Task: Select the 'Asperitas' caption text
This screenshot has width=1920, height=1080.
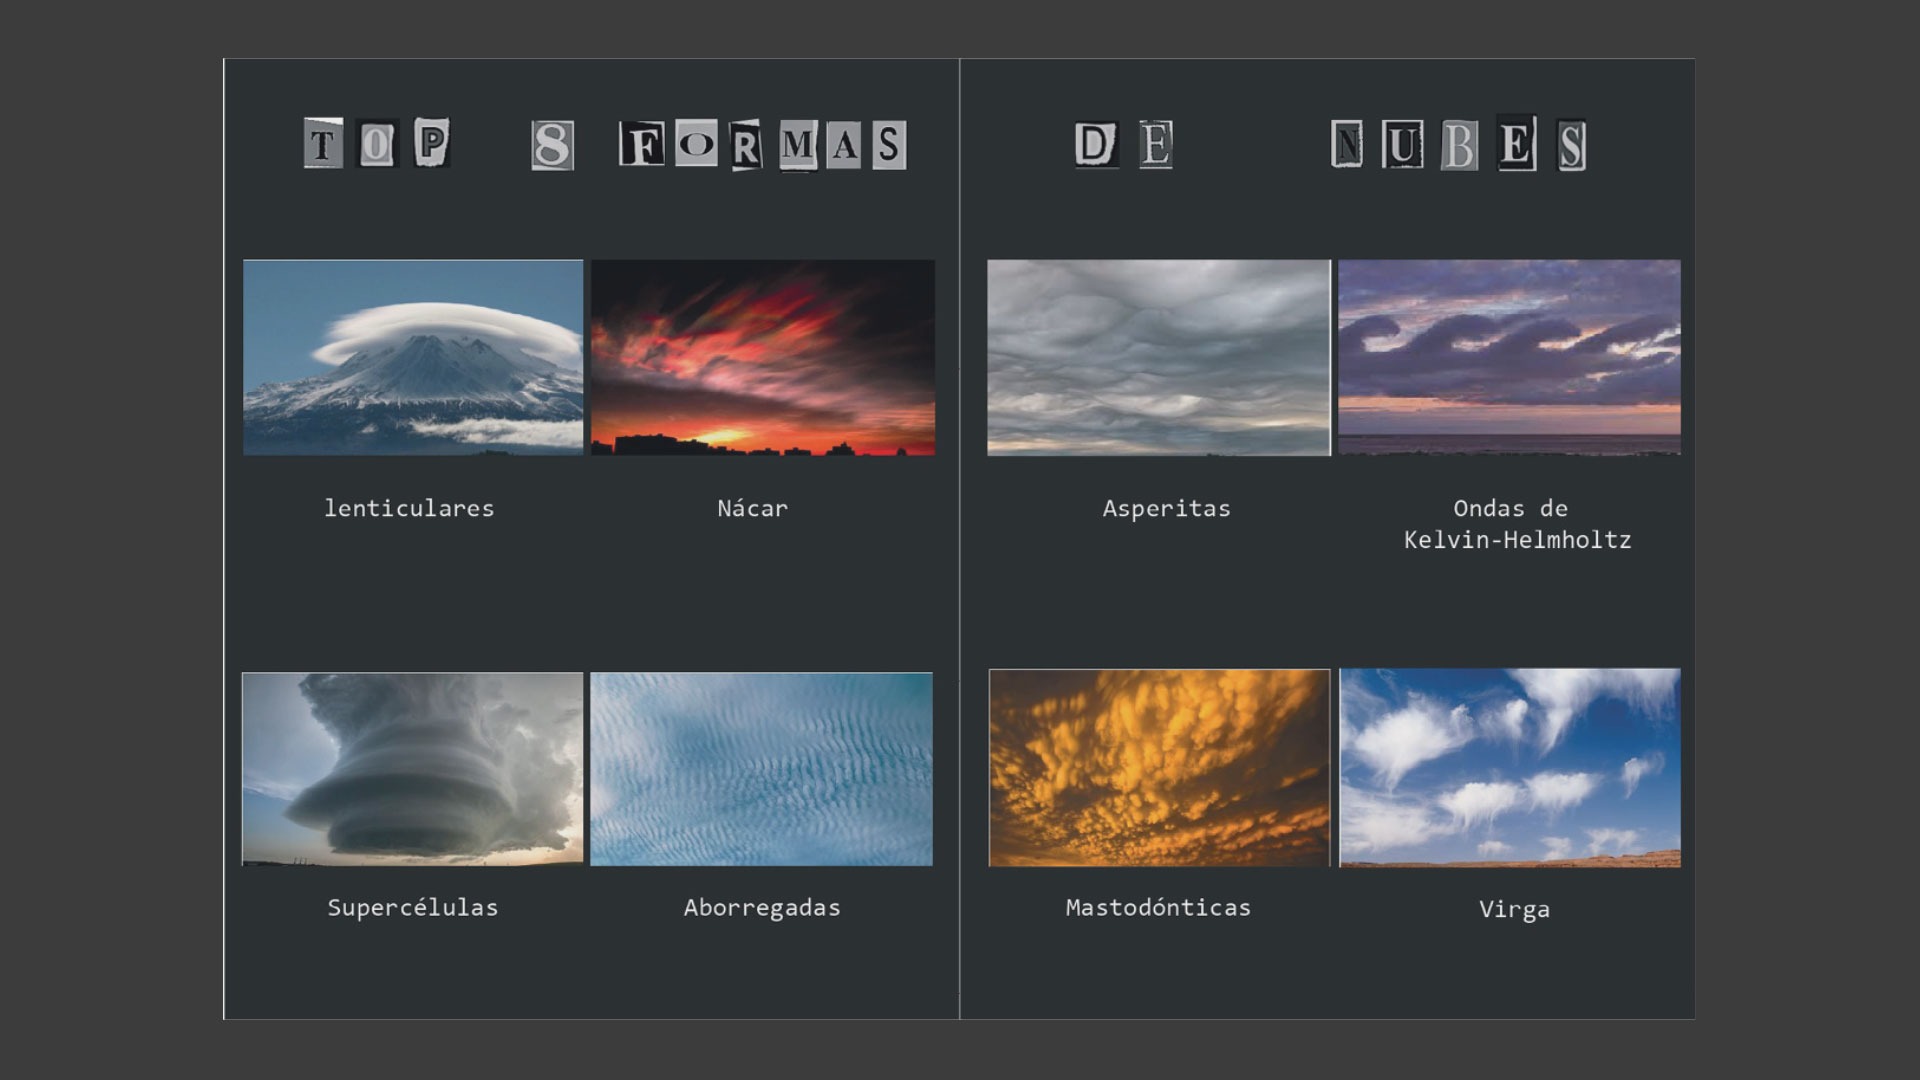Action: 1166,508
